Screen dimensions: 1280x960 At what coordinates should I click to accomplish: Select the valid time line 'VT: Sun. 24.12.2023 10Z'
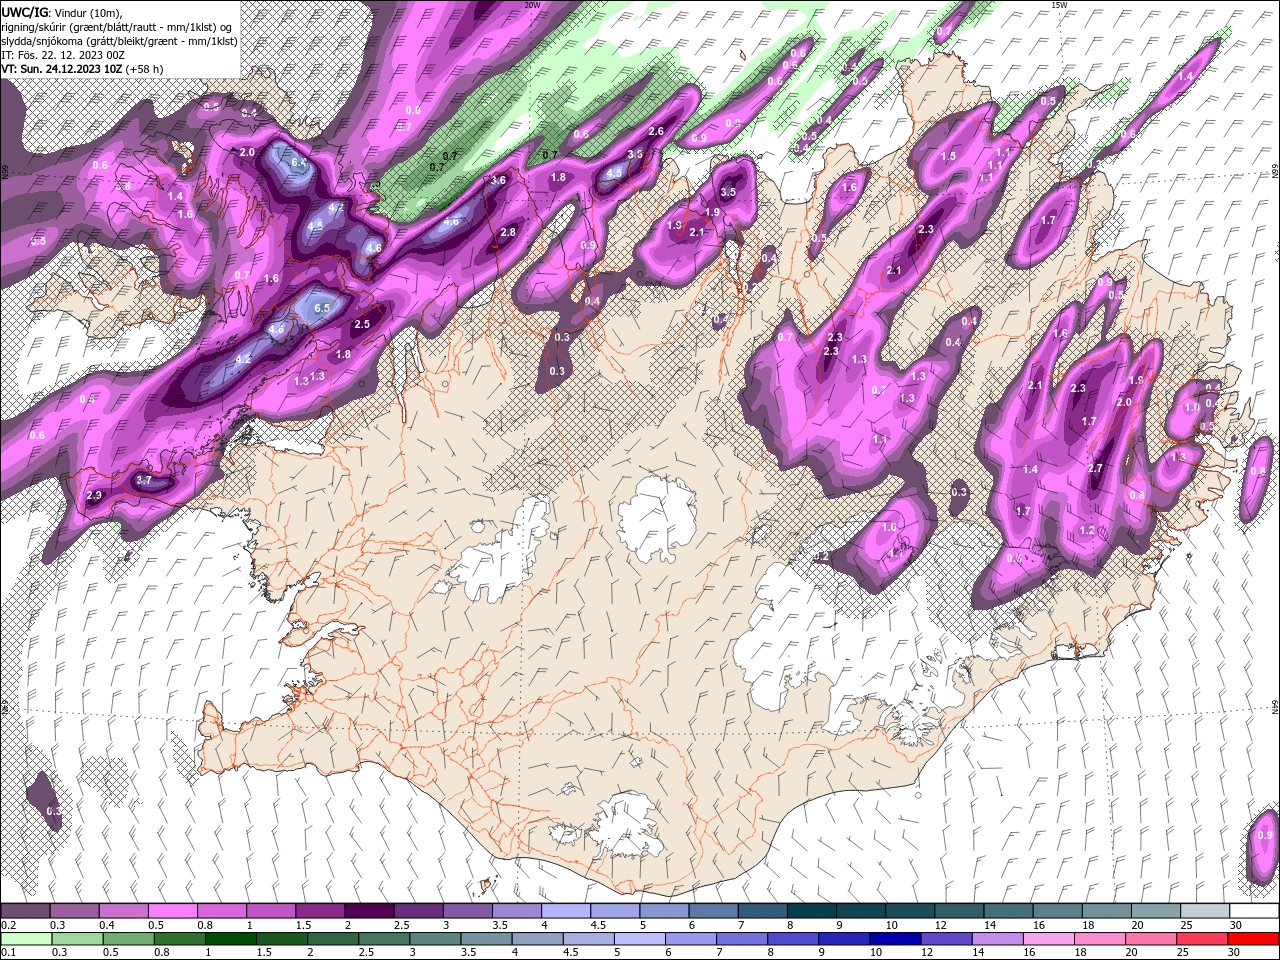61,69
